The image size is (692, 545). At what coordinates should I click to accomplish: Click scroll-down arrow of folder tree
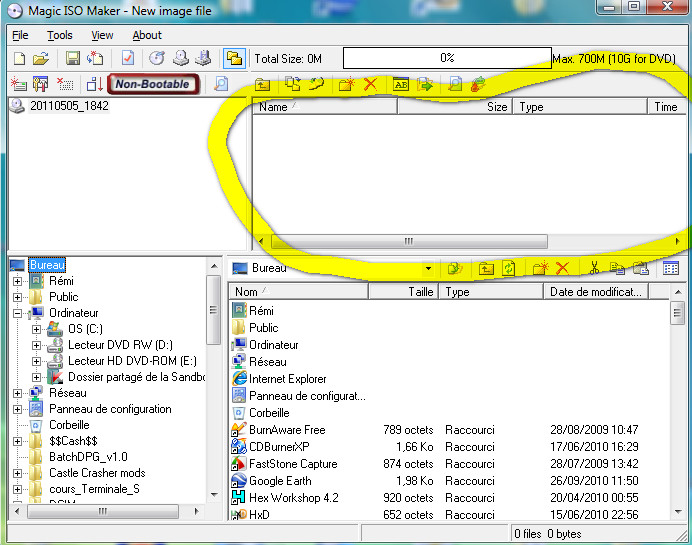pyautogui.click(x=214, y=495)
